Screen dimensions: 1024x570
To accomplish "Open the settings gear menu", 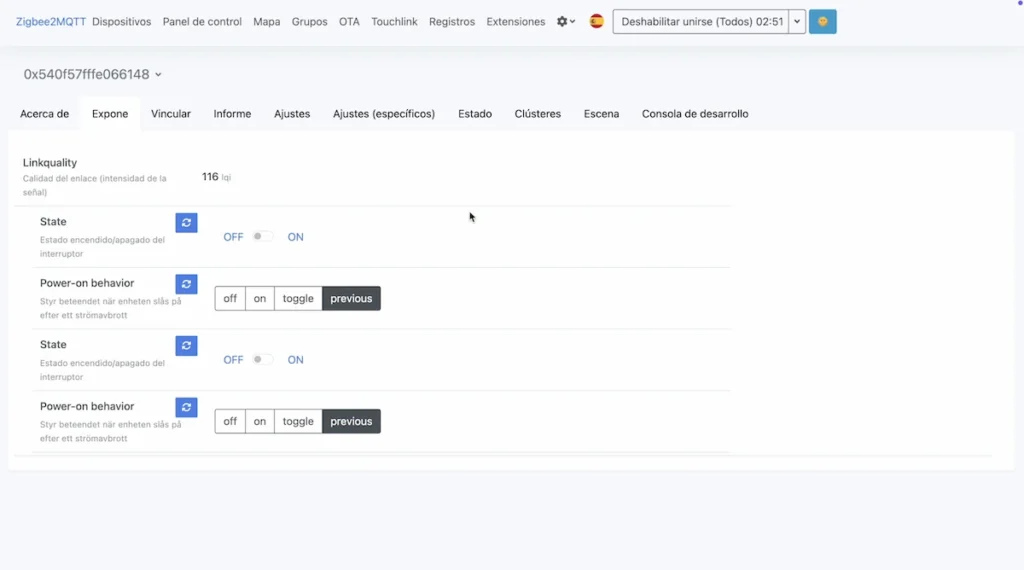I will pyautogui.click(x=565, y=22).
